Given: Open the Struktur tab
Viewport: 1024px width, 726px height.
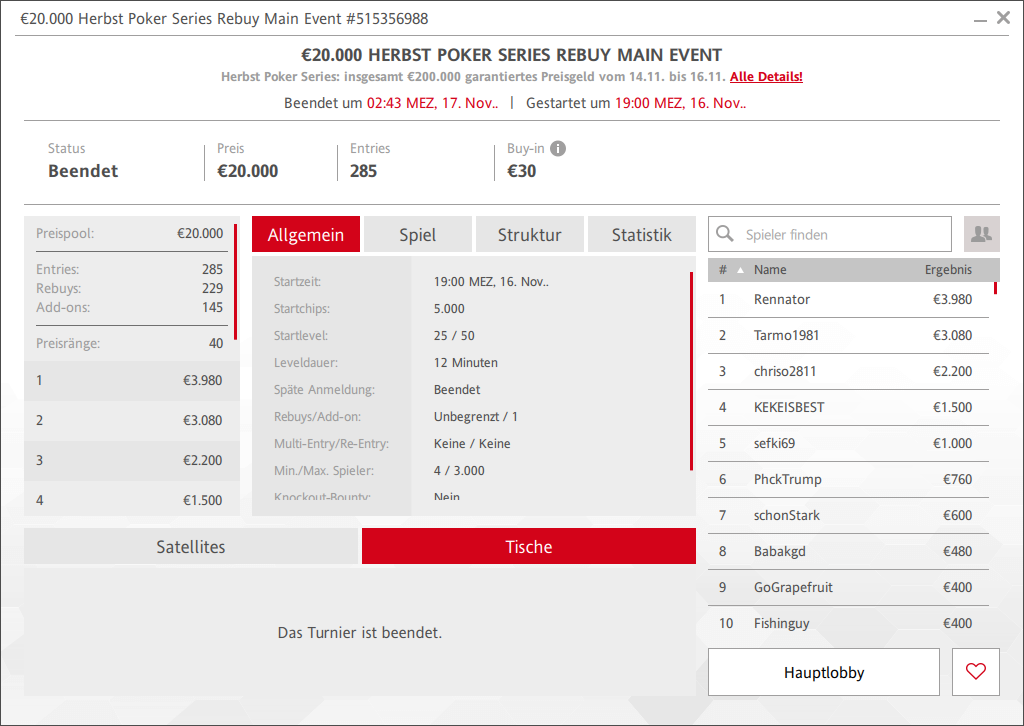Looking at the screenshot, I should [x=529, y=235].
